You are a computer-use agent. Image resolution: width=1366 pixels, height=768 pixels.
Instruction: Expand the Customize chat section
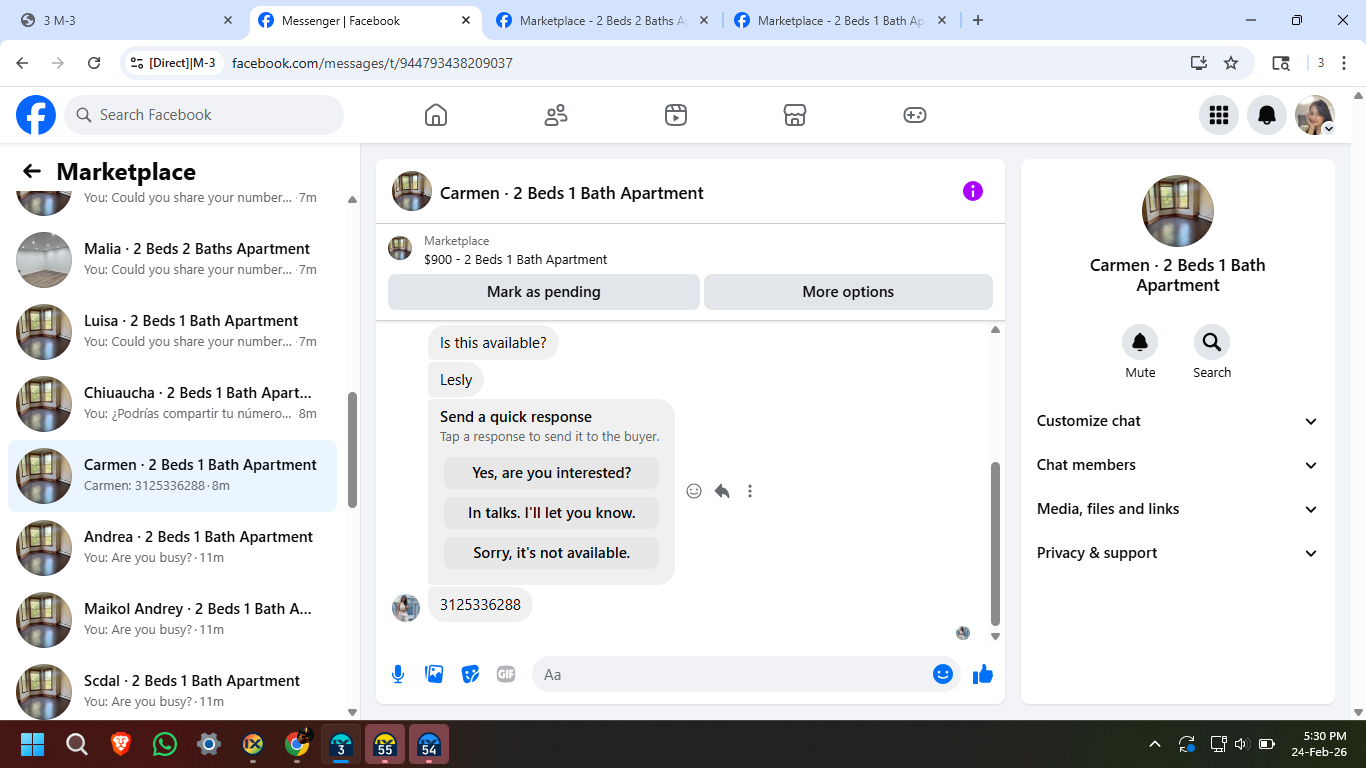(1178, 421)
